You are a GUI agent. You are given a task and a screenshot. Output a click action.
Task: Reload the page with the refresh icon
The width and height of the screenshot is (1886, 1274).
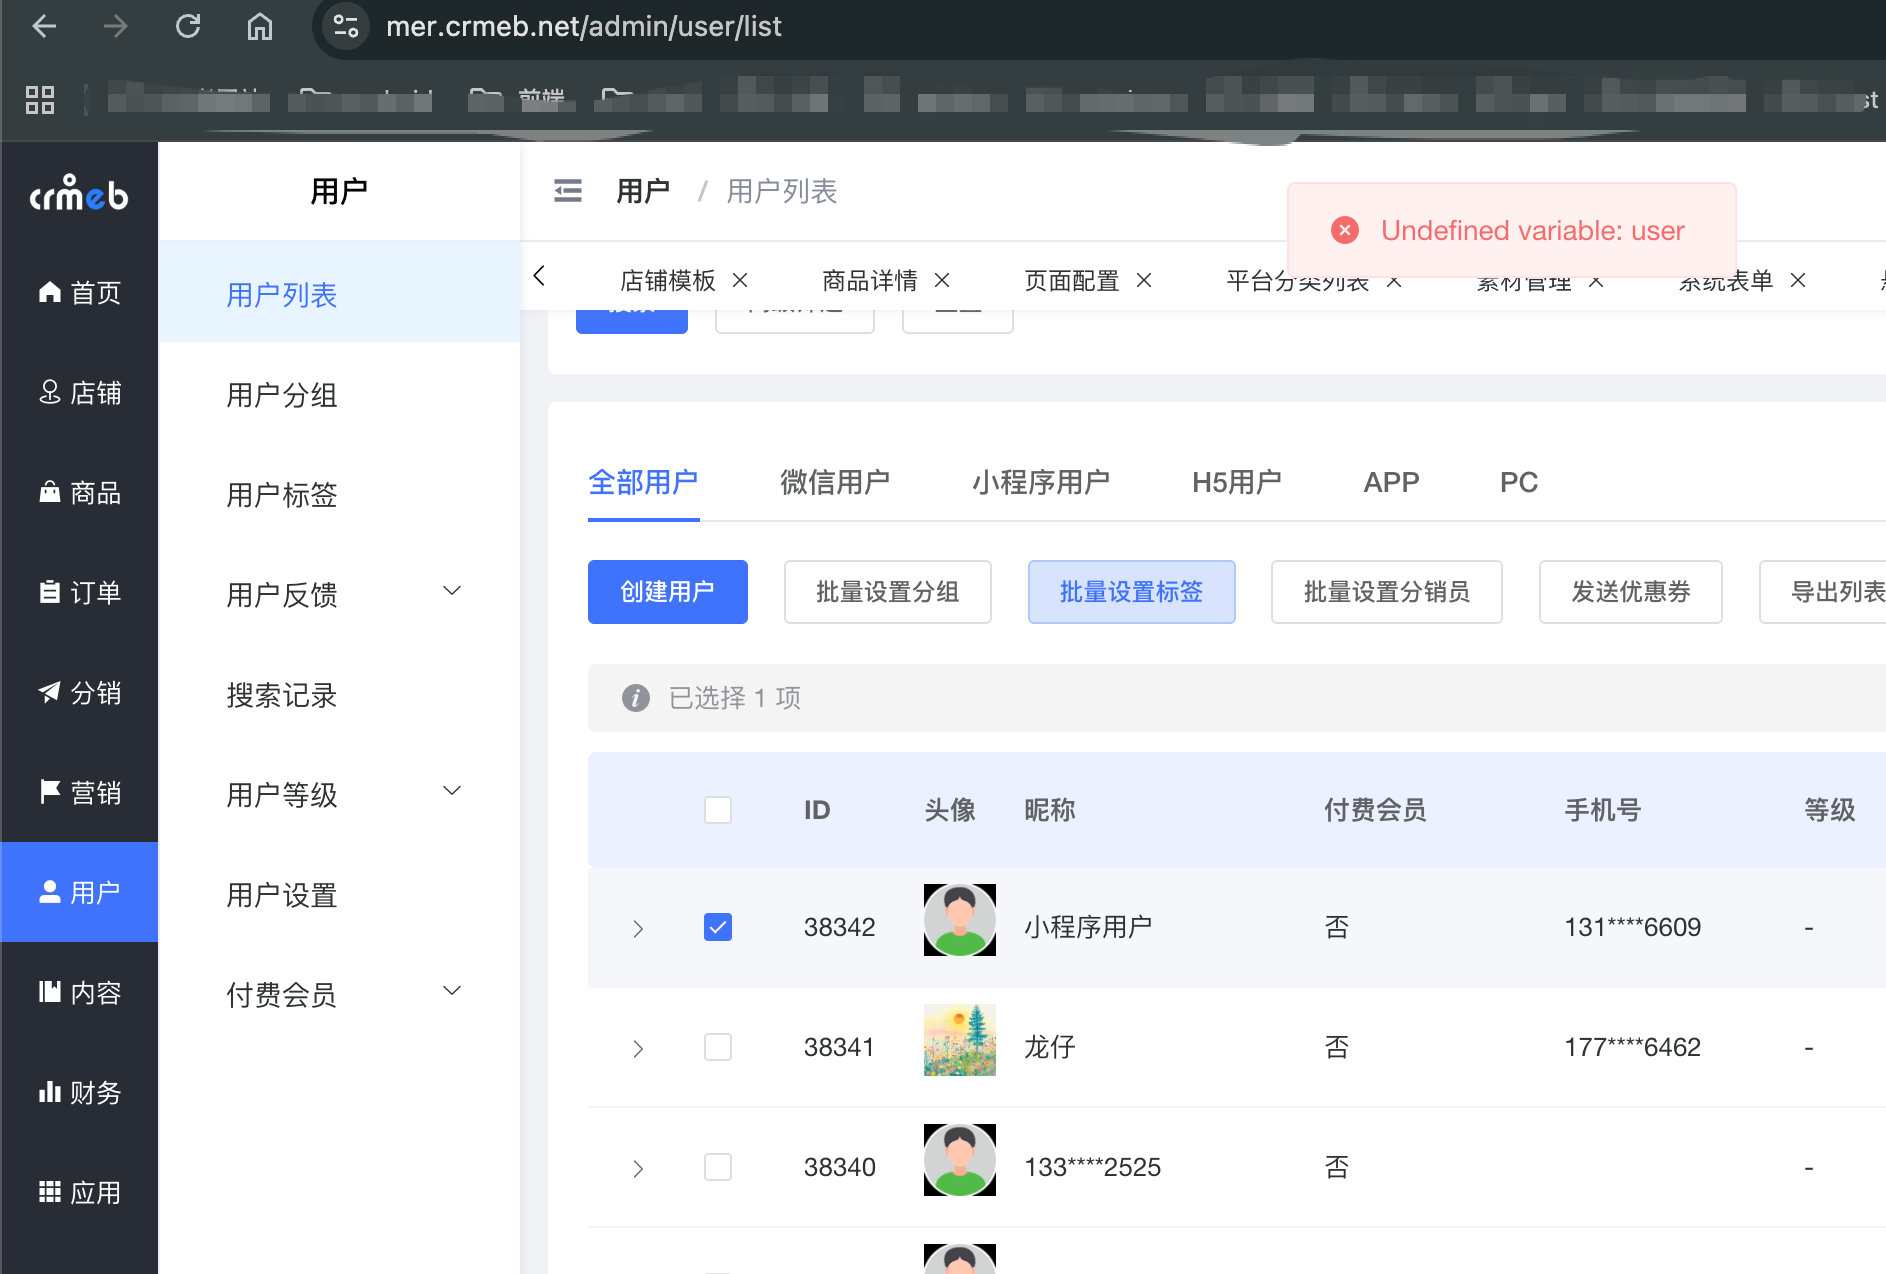point(188,26)
